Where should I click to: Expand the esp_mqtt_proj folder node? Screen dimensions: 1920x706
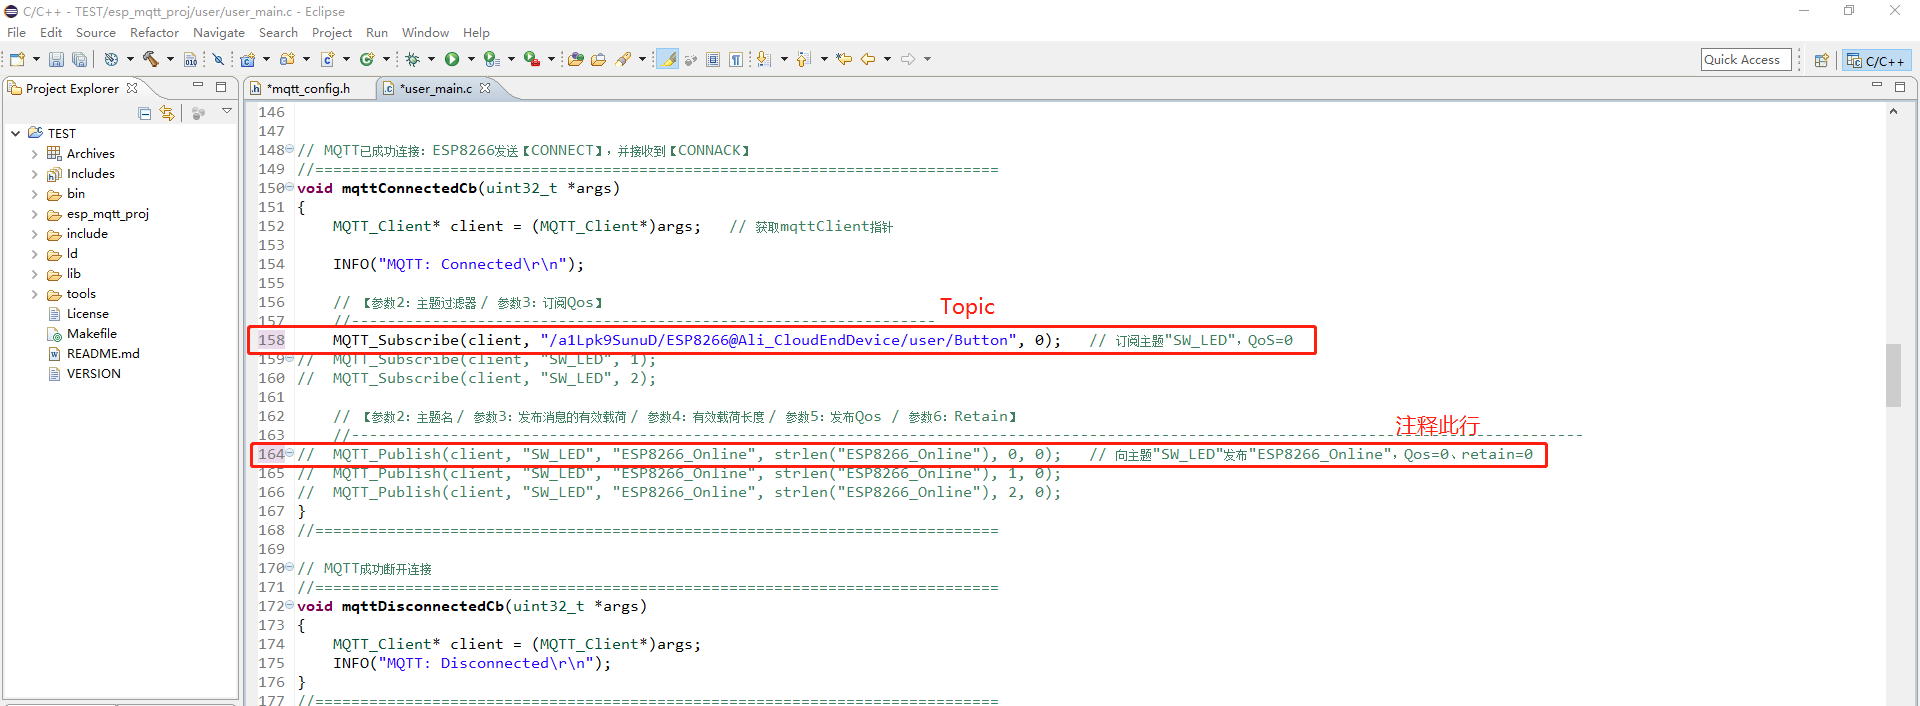point(34,214)
